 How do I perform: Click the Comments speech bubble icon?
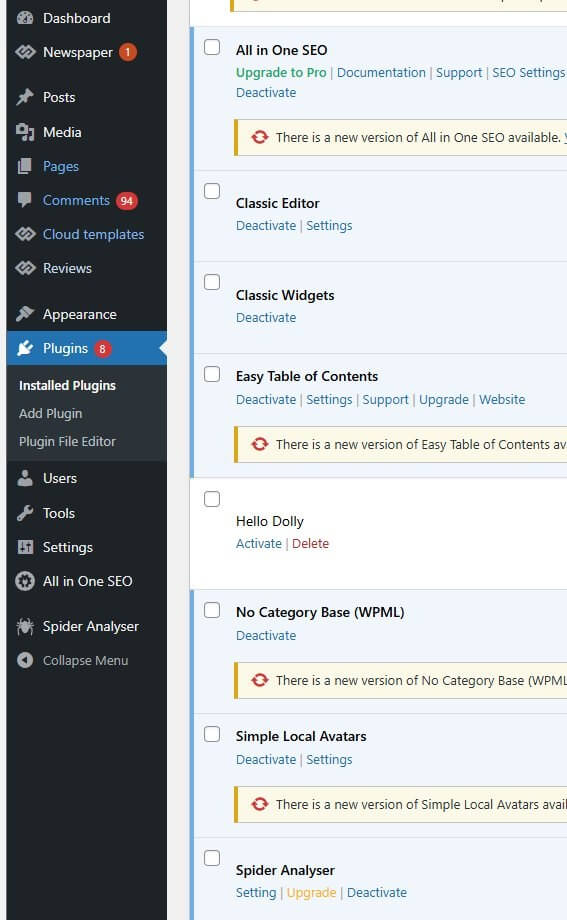click(25, 200)
